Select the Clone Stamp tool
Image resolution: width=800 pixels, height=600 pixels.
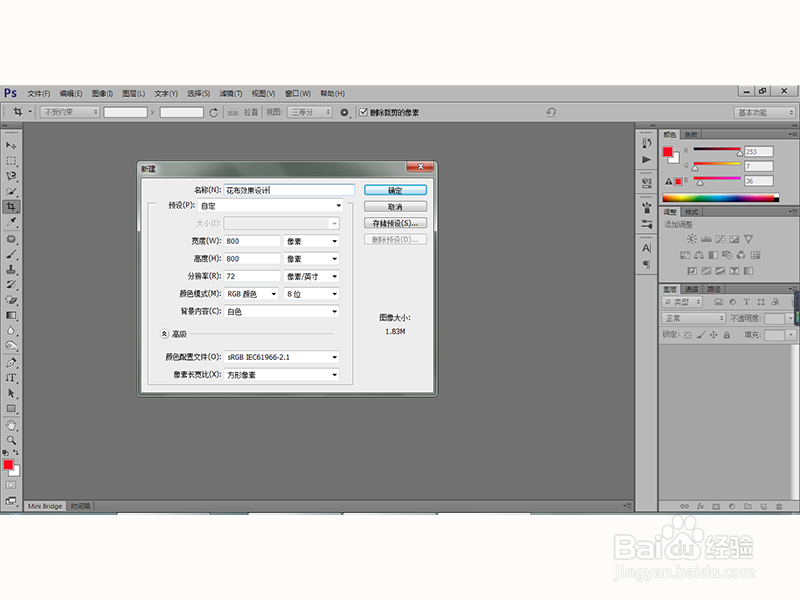[x=11, y=269]
